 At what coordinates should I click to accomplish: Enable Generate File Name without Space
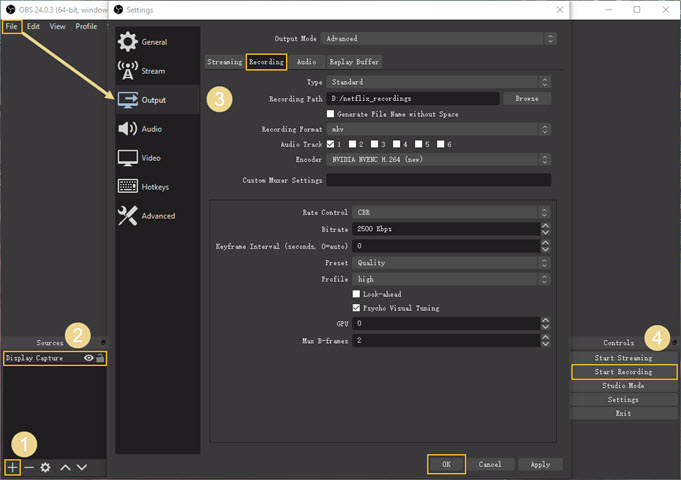point(331,114)
